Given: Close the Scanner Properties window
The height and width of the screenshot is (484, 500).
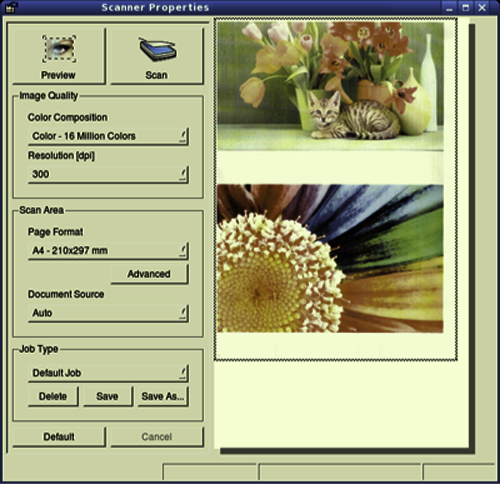Looking at the screenshot, I should [482, 8].
